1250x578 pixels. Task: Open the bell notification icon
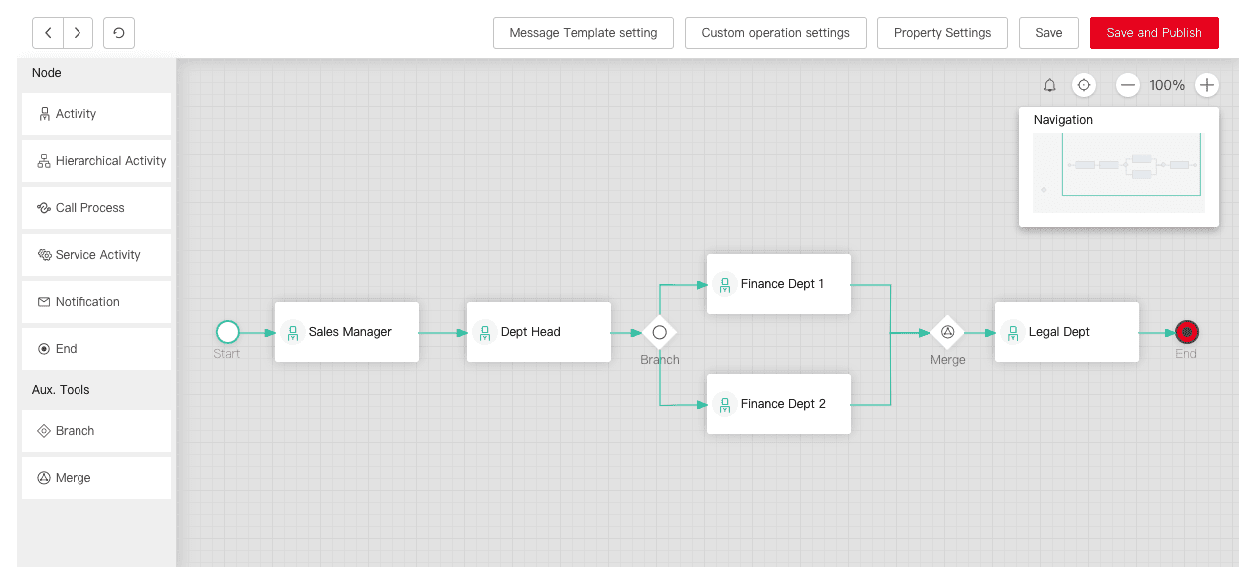pos(1050,85)
